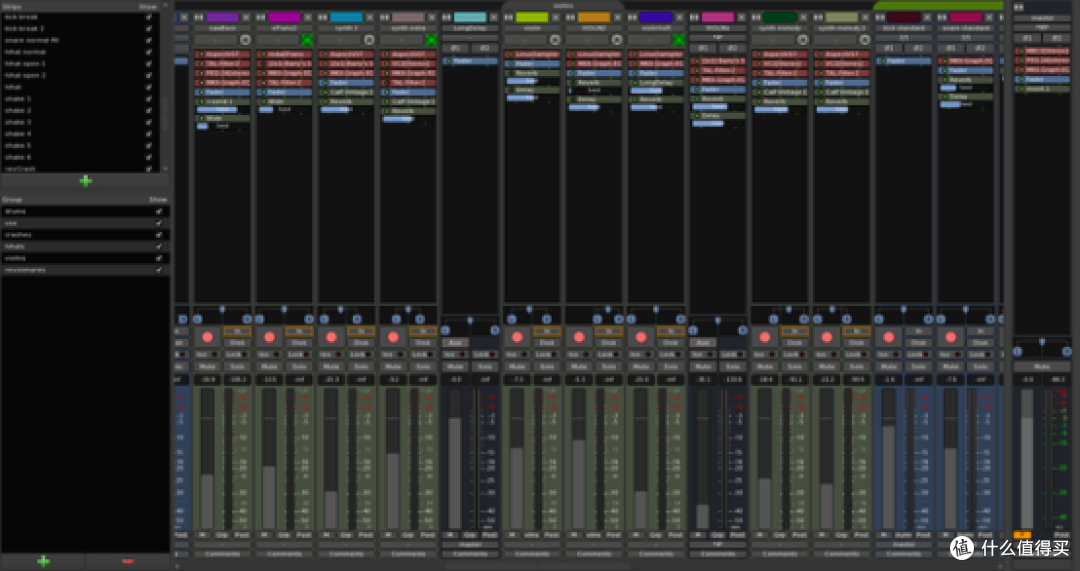Toggle visibility of the hihat normal strip
The width and height of the screenshot is (1080, 571).
148,52
